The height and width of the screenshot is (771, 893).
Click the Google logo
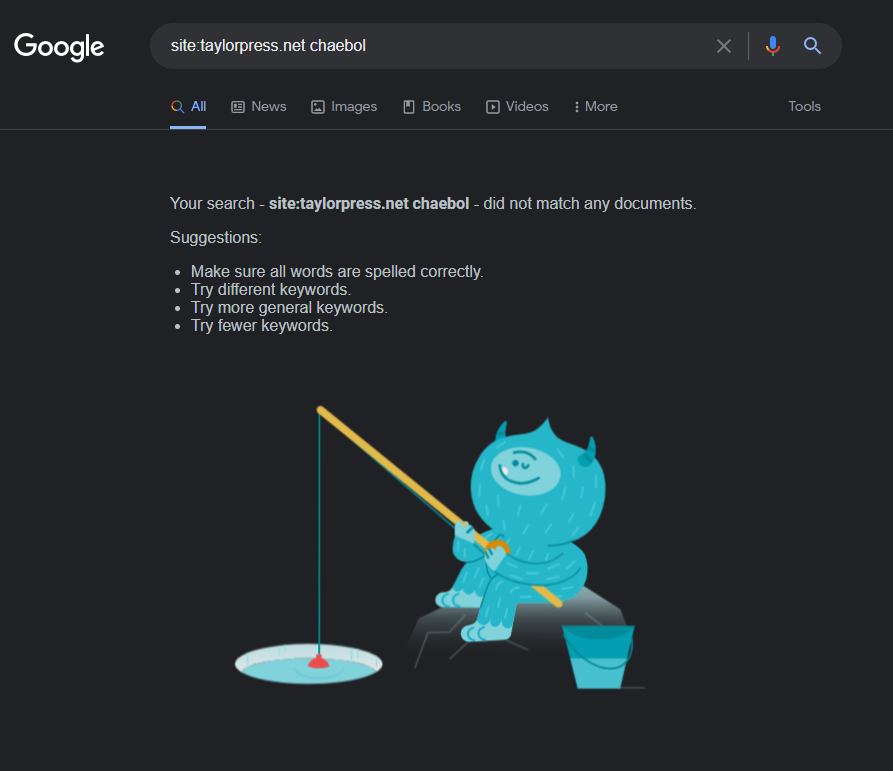[x=59, y=47]
